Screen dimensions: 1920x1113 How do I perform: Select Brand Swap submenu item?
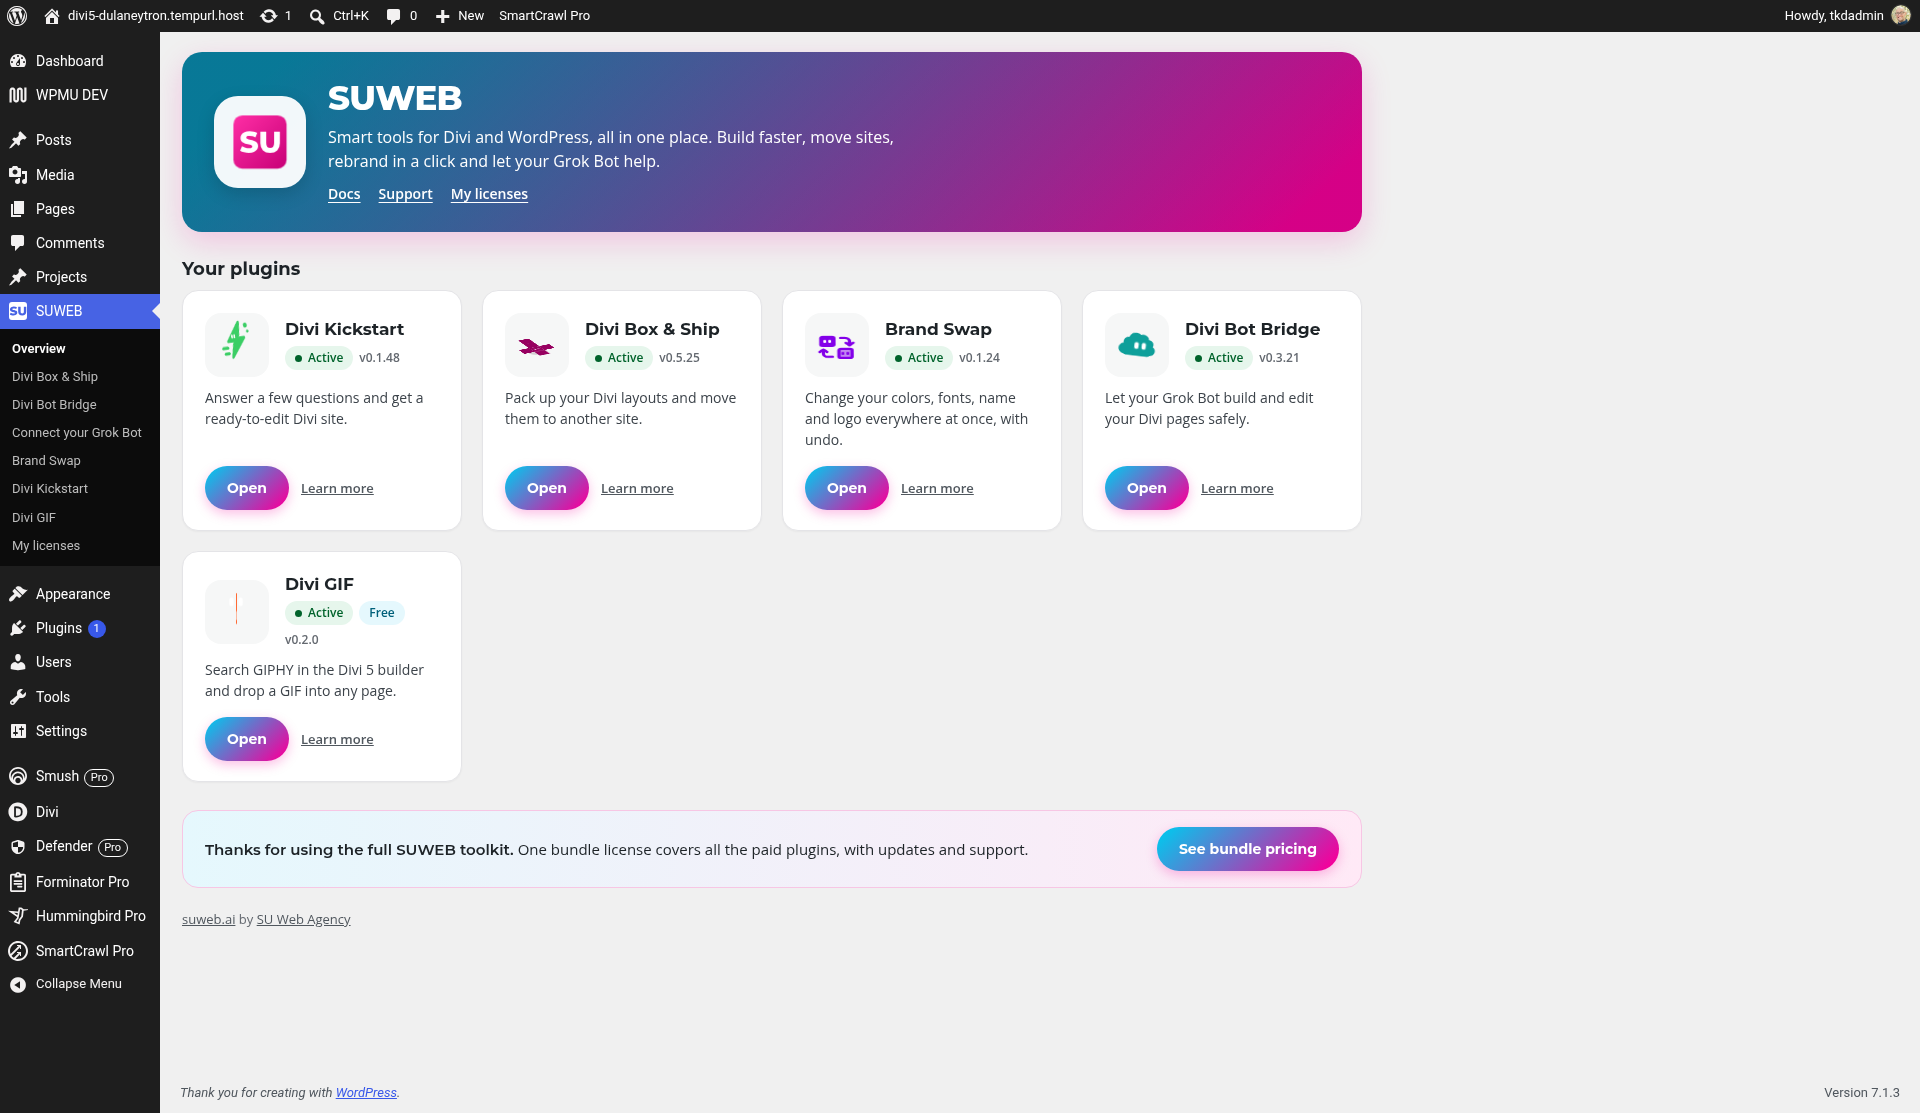point(46,461)
